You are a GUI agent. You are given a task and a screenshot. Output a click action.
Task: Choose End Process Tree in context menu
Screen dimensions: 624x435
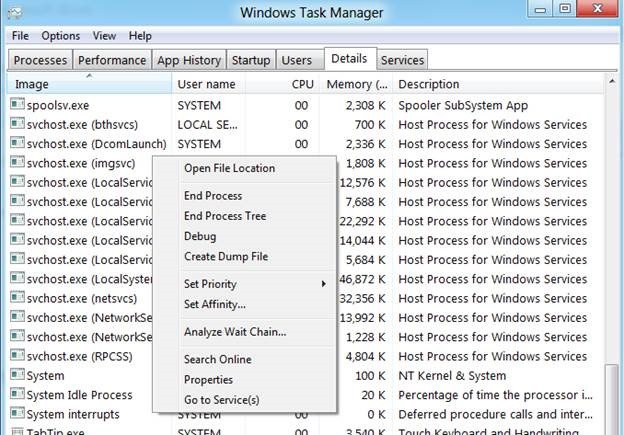pos(225,216)
